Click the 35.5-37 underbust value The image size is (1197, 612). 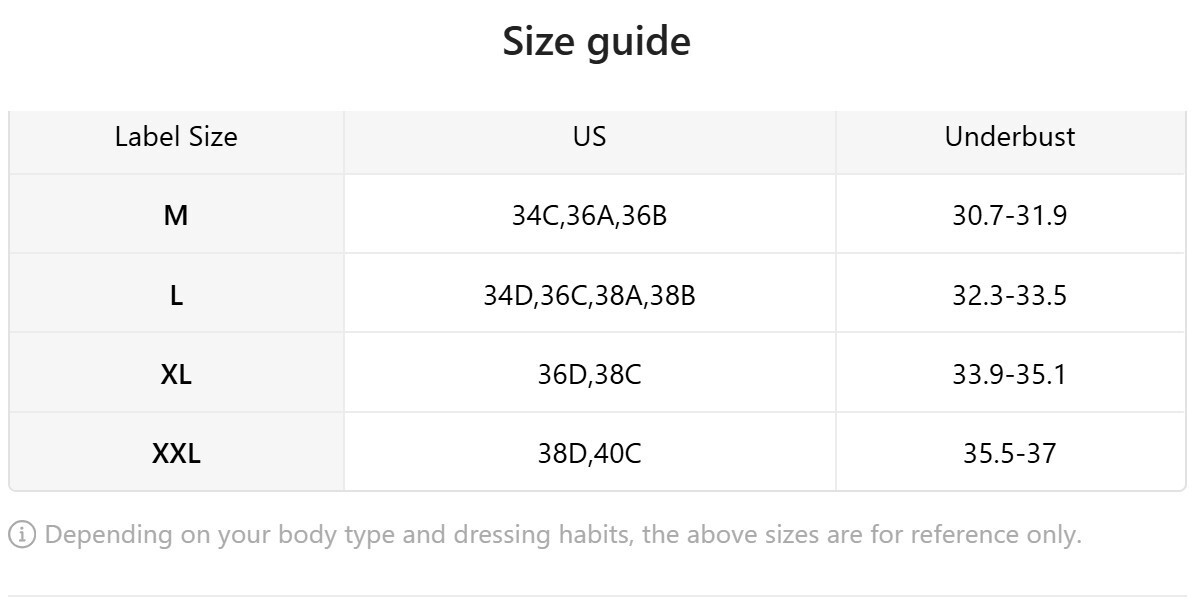click(x=1010, y=454)
